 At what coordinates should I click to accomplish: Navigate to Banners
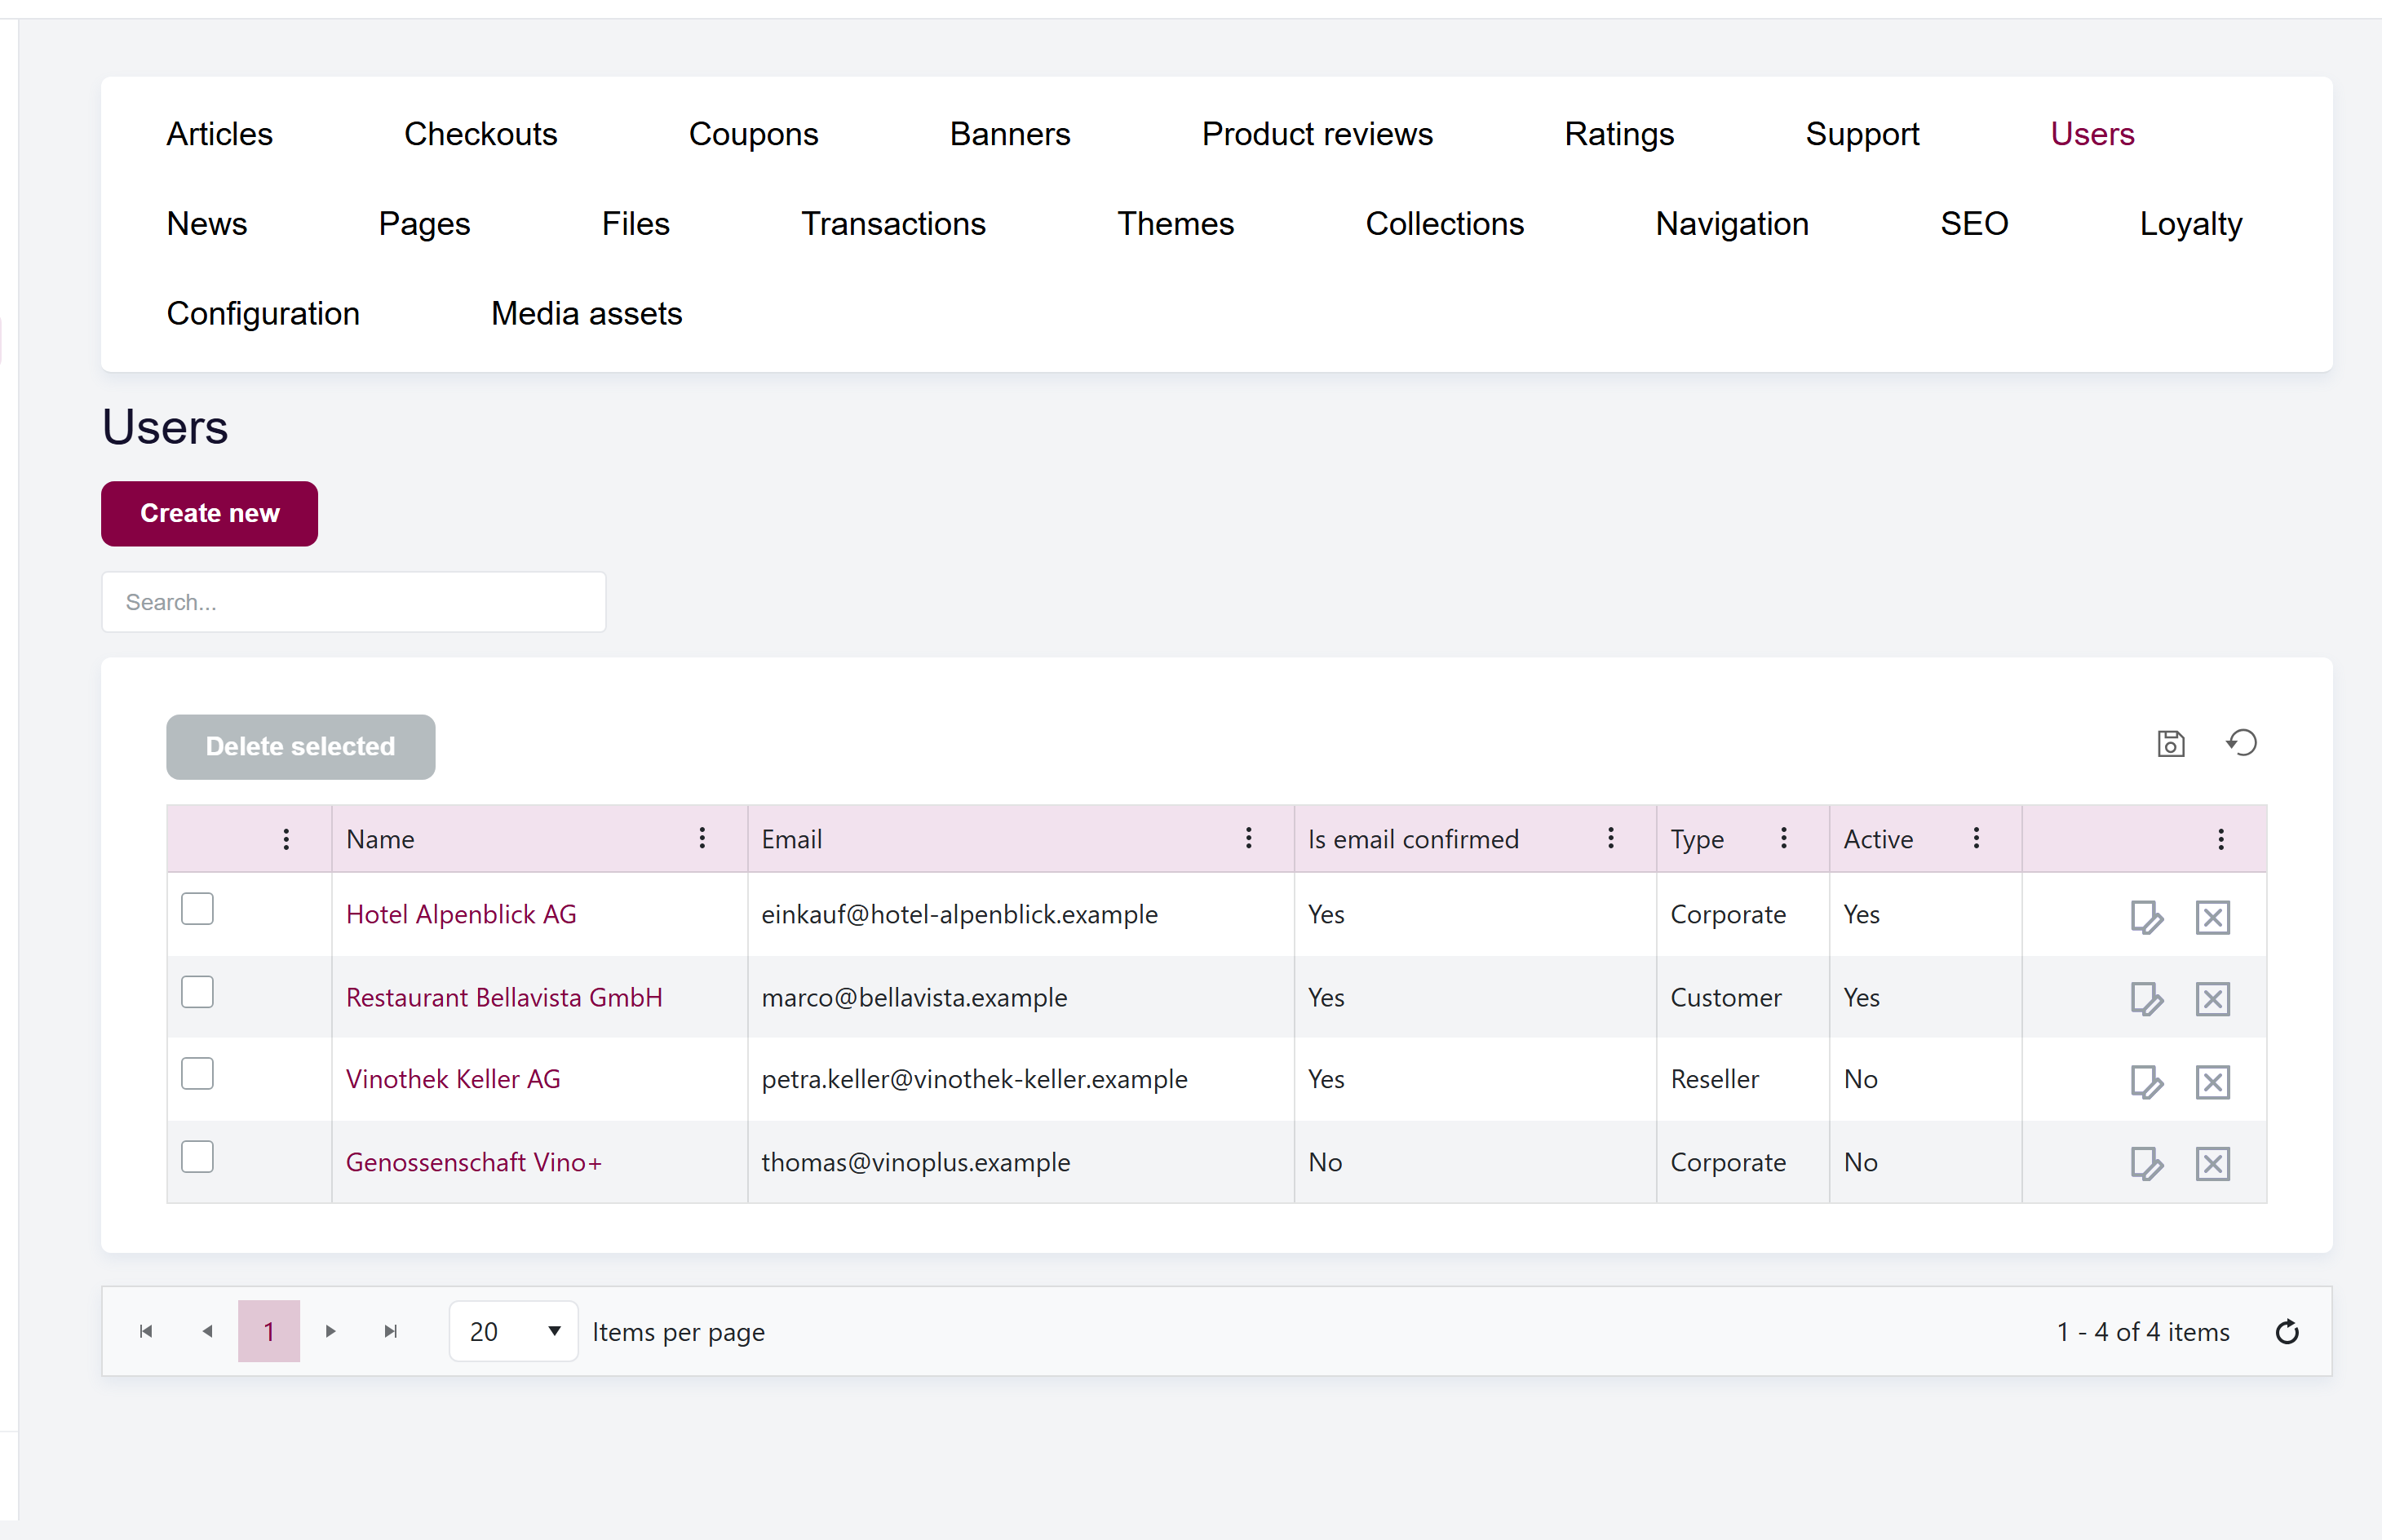tap(1010, 134)
